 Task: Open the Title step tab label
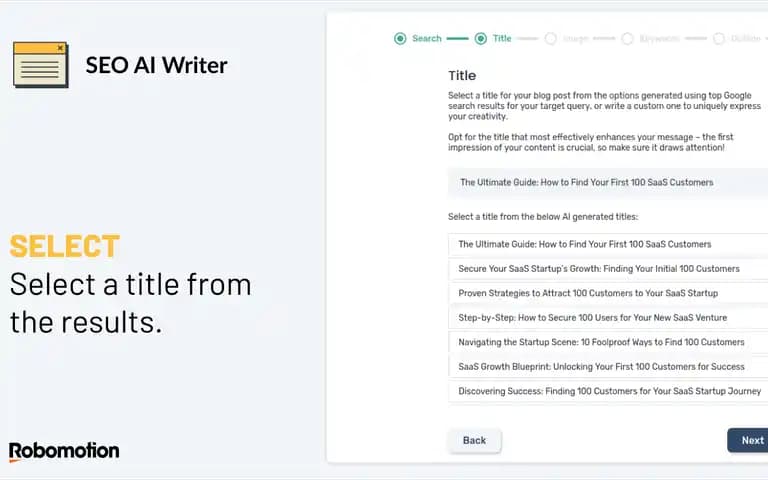502,39
